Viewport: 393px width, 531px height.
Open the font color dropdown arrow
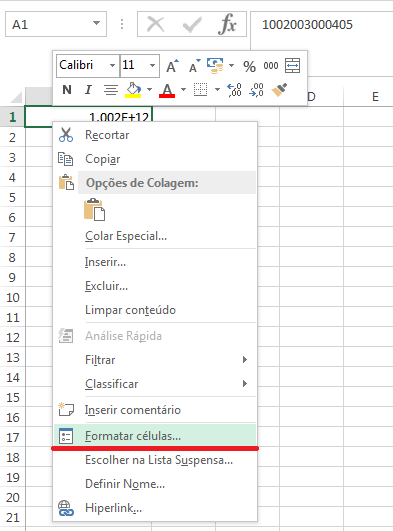coord(183,90)
